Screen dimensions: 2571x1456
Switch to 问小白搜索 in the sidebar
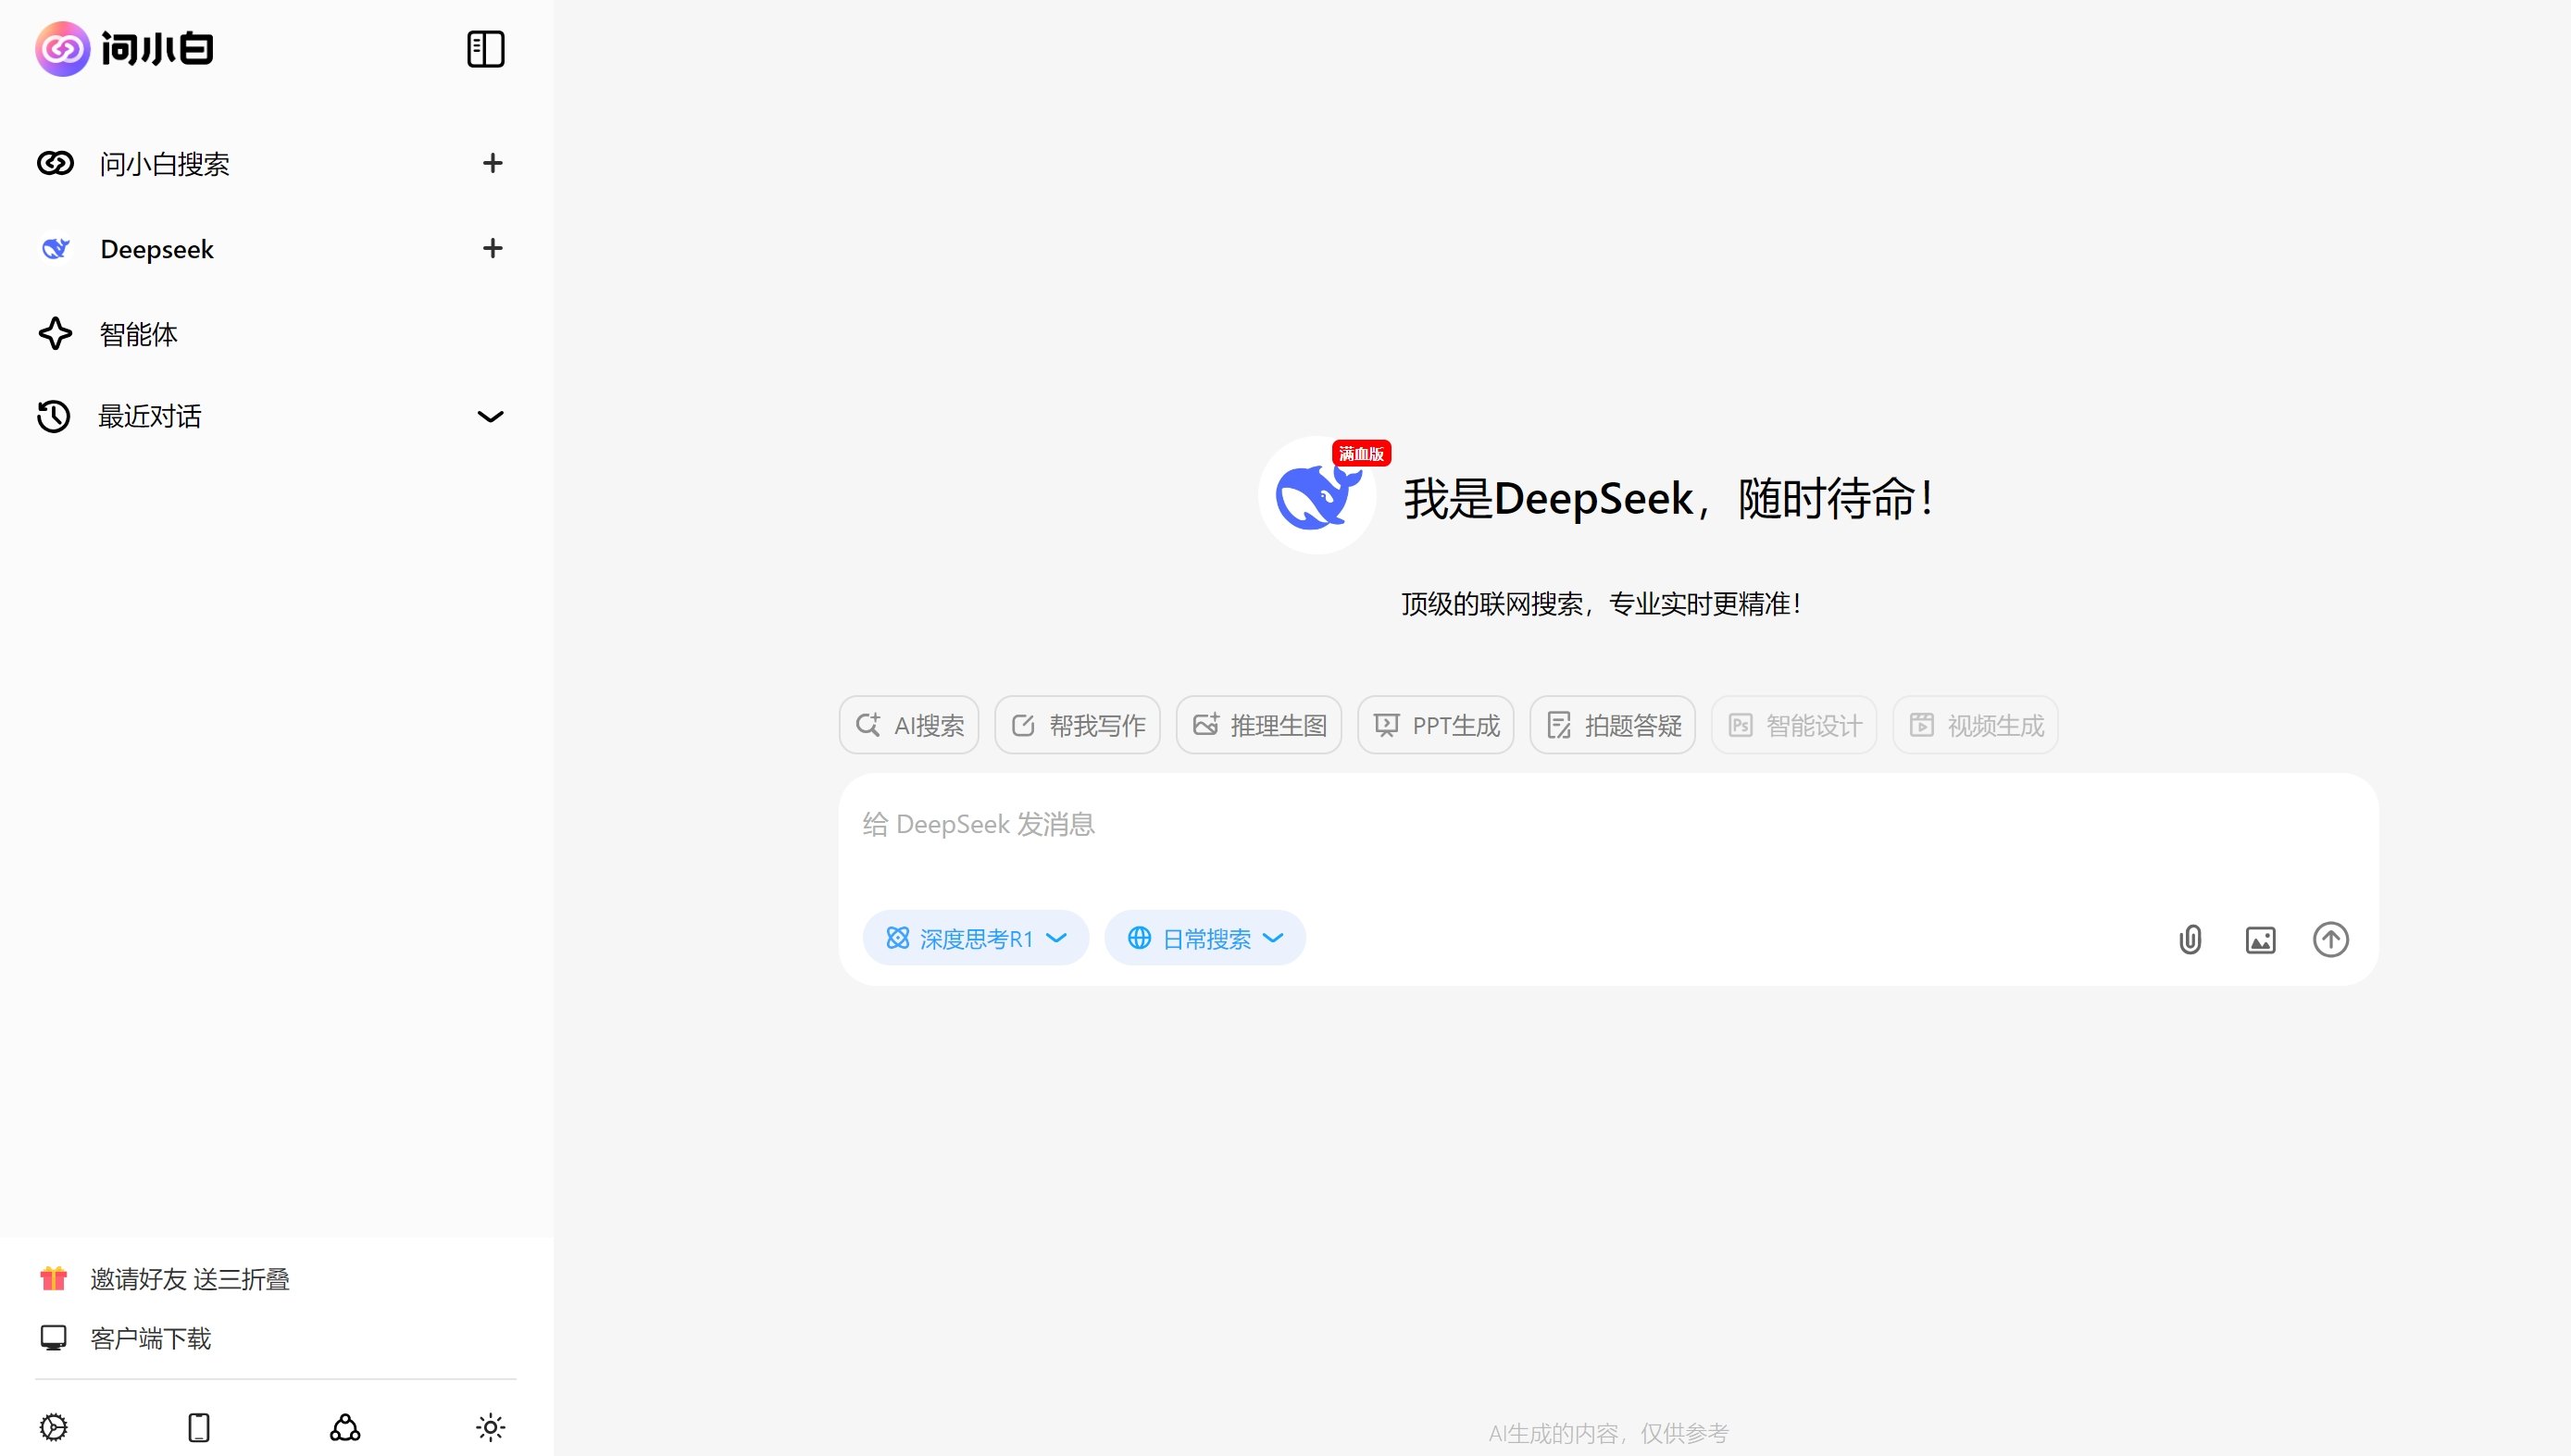coord(165,164)
